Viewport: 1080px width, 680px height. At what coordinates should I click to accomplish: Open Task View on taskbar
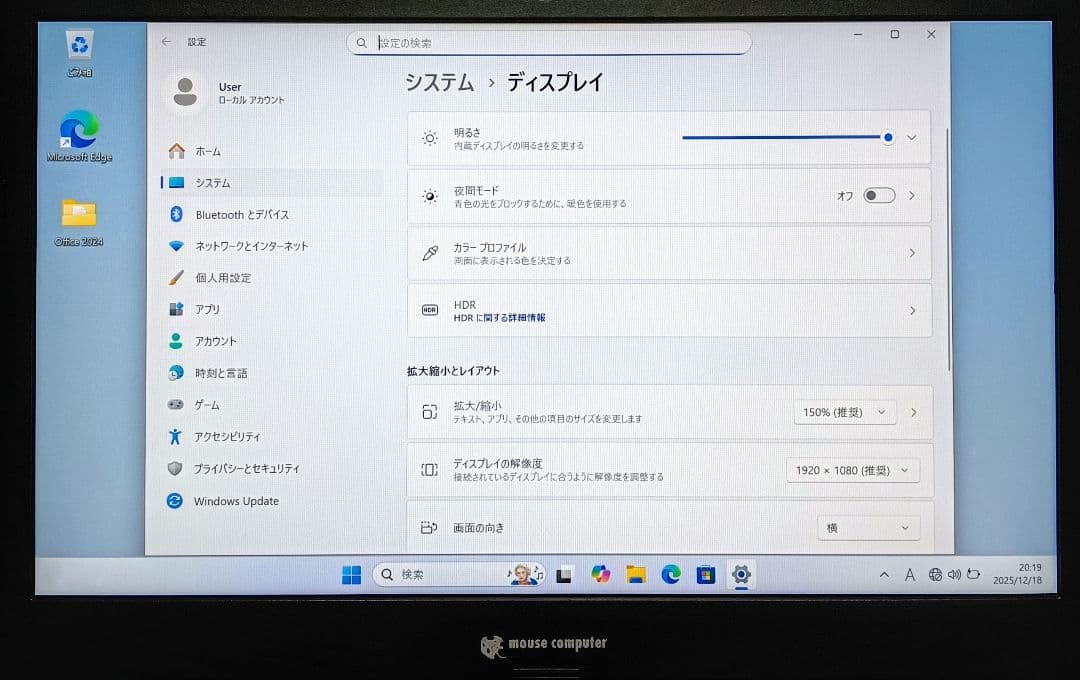click(x=564, y=575)
